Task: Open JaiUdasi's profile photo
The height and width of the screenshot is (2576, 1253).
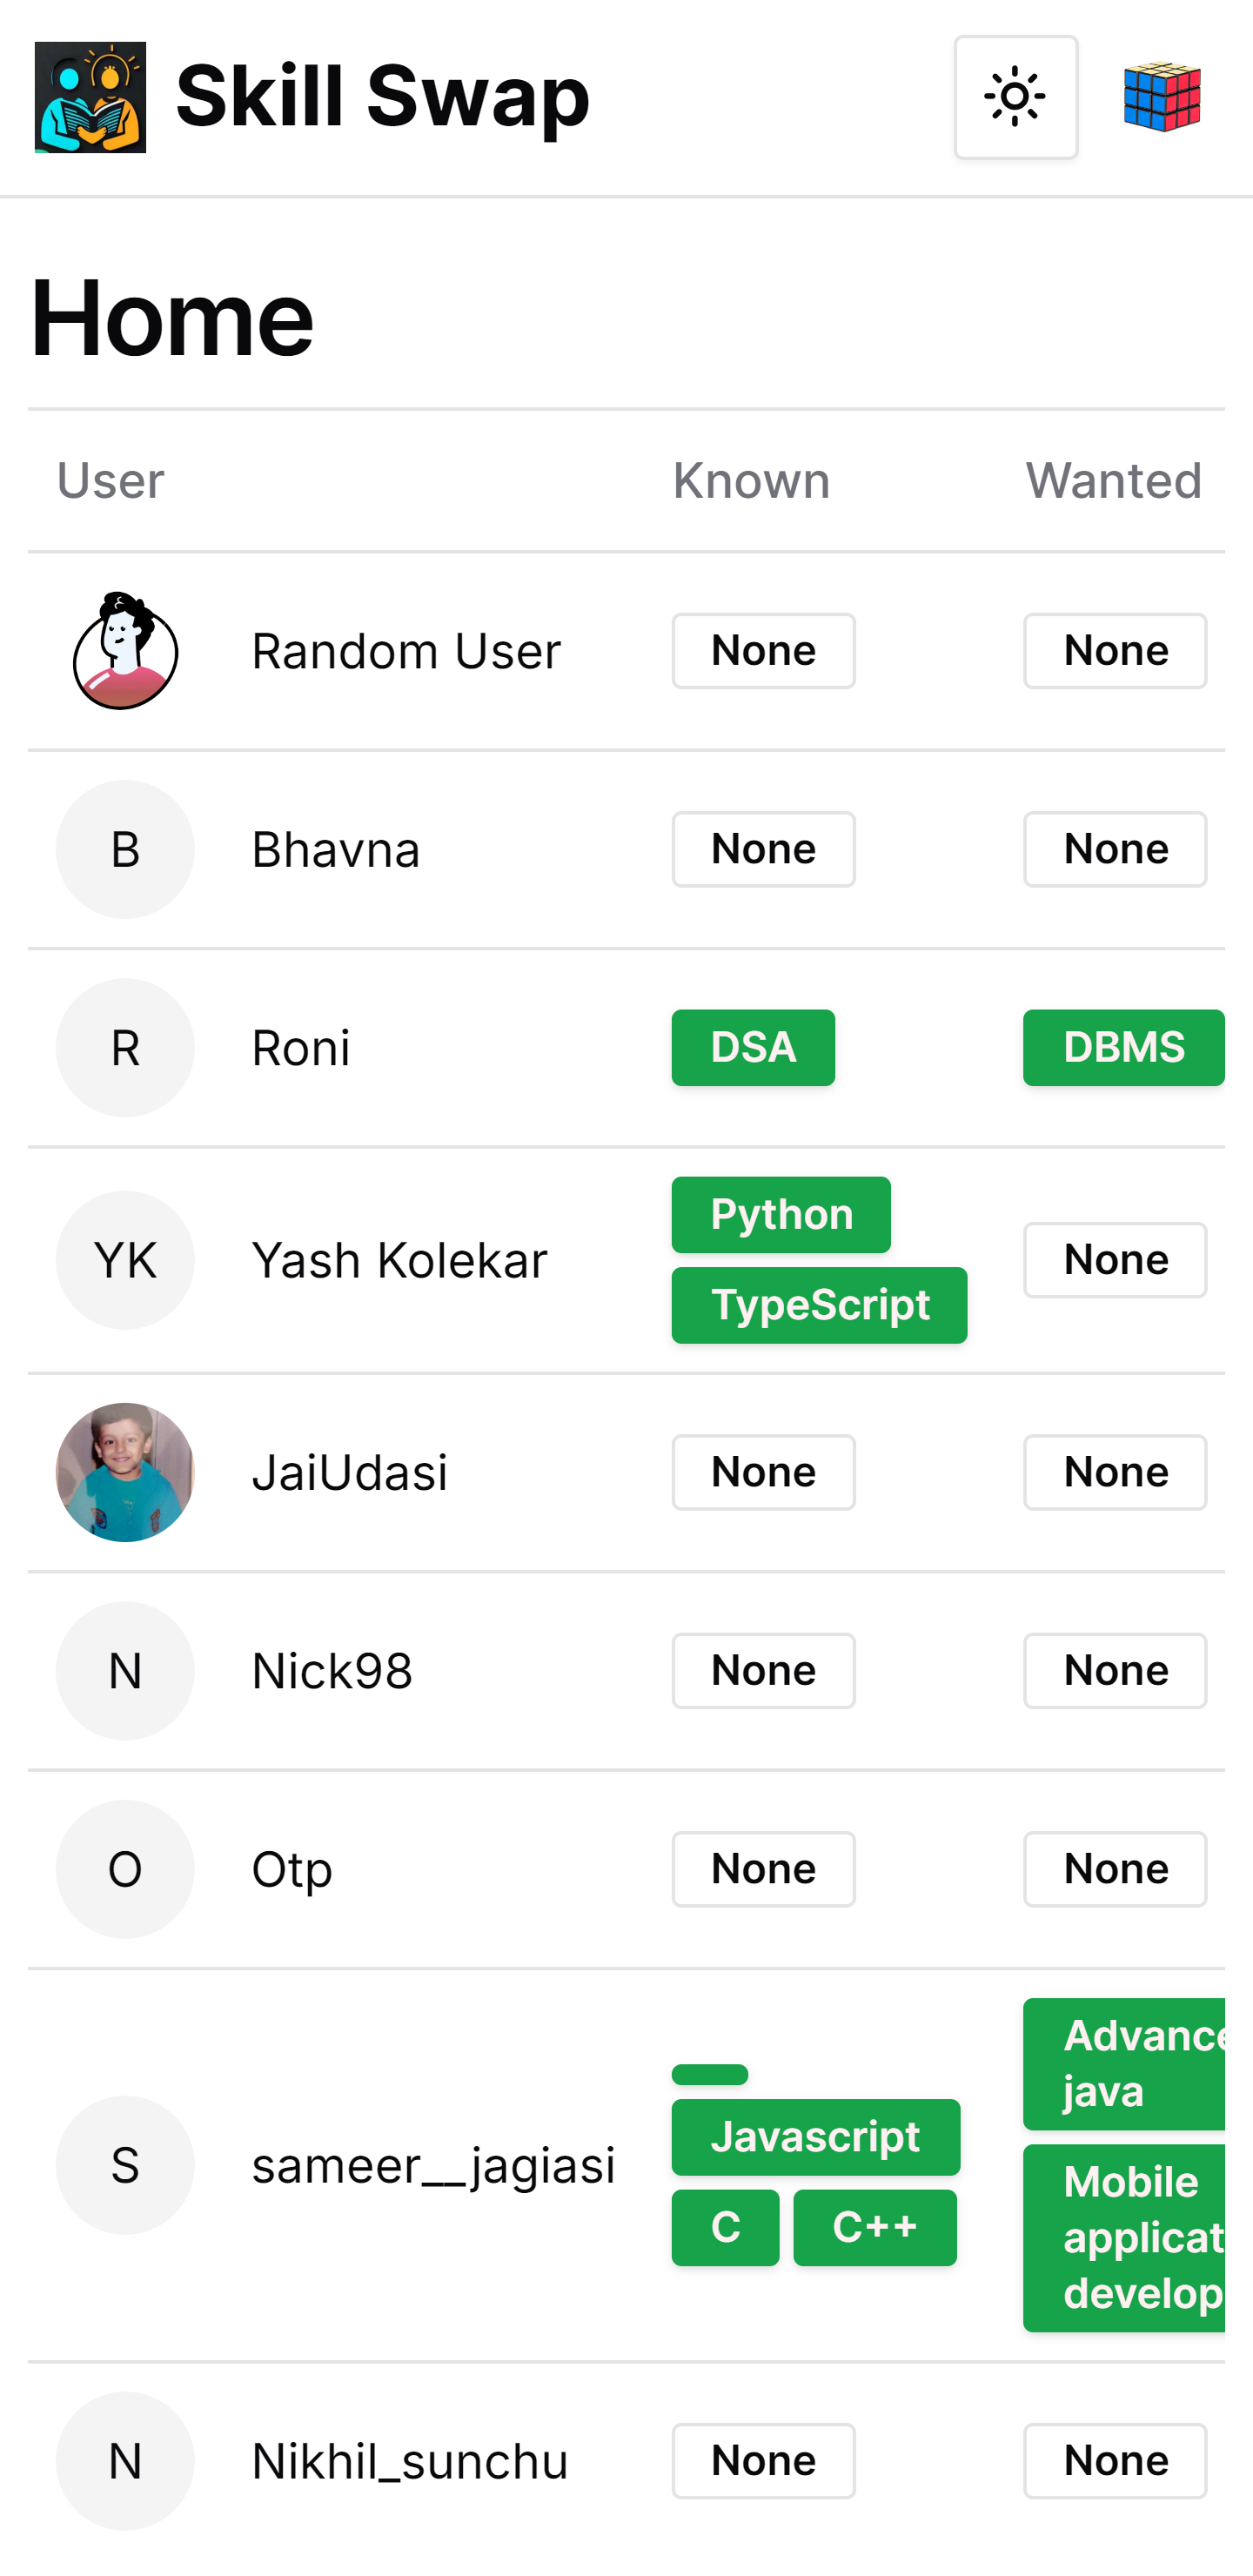Action: coord(125,1472)
